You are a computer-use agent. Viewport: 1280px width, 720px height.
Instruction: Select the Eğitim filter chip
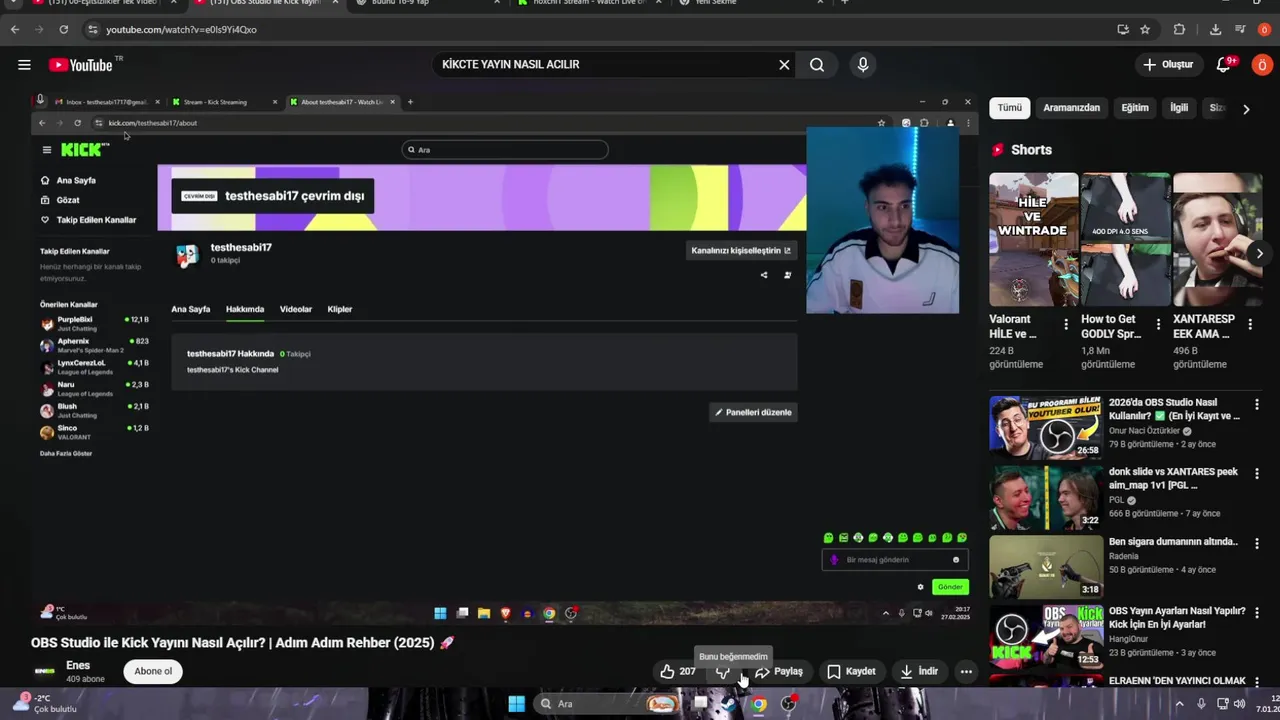click(x=1135, y=108)
